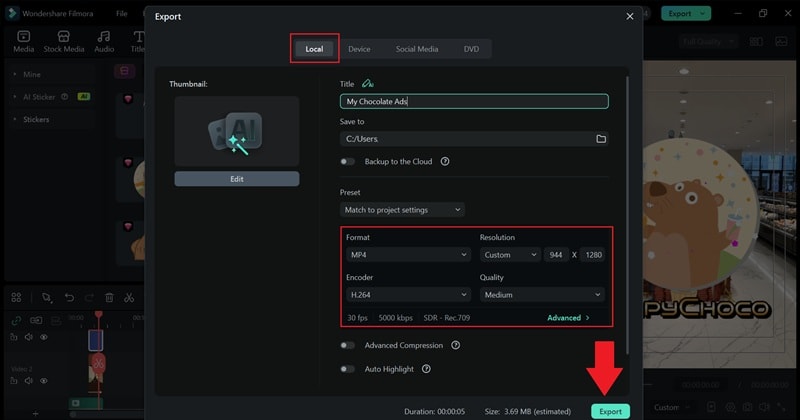The image size is (800, 420).
Task: Hide the Video 2 track
Action: click(44, 381)
